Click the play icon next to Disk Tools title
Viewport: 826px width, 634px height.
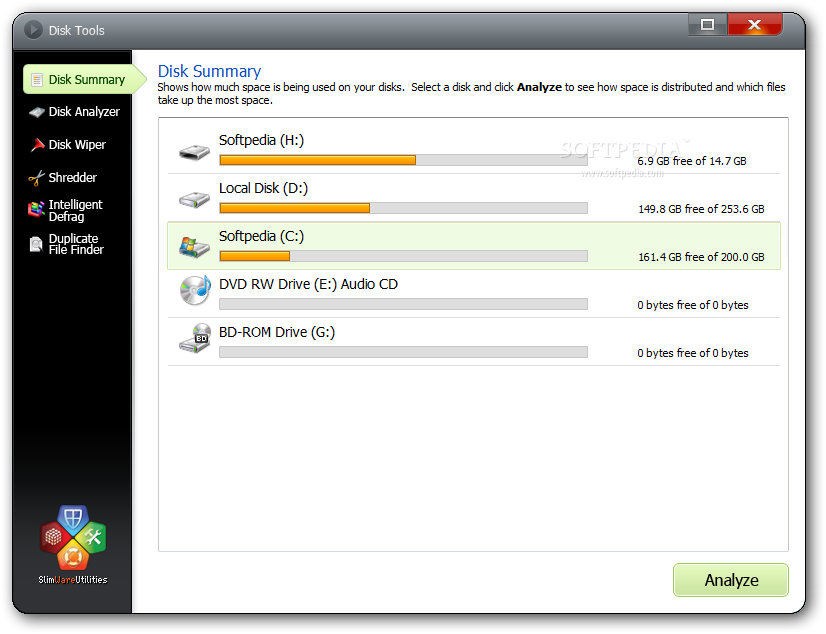click(x=33, y=29)
